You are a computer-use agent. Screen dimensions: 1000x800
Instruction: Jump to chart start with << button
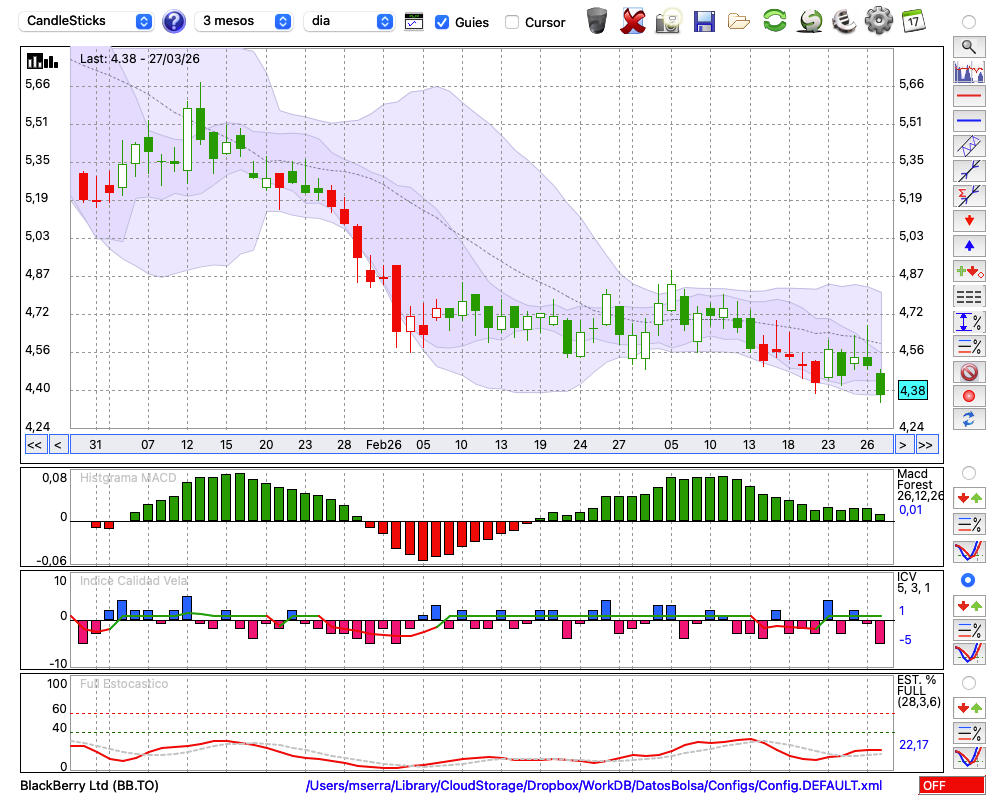(x=34, y=445)
